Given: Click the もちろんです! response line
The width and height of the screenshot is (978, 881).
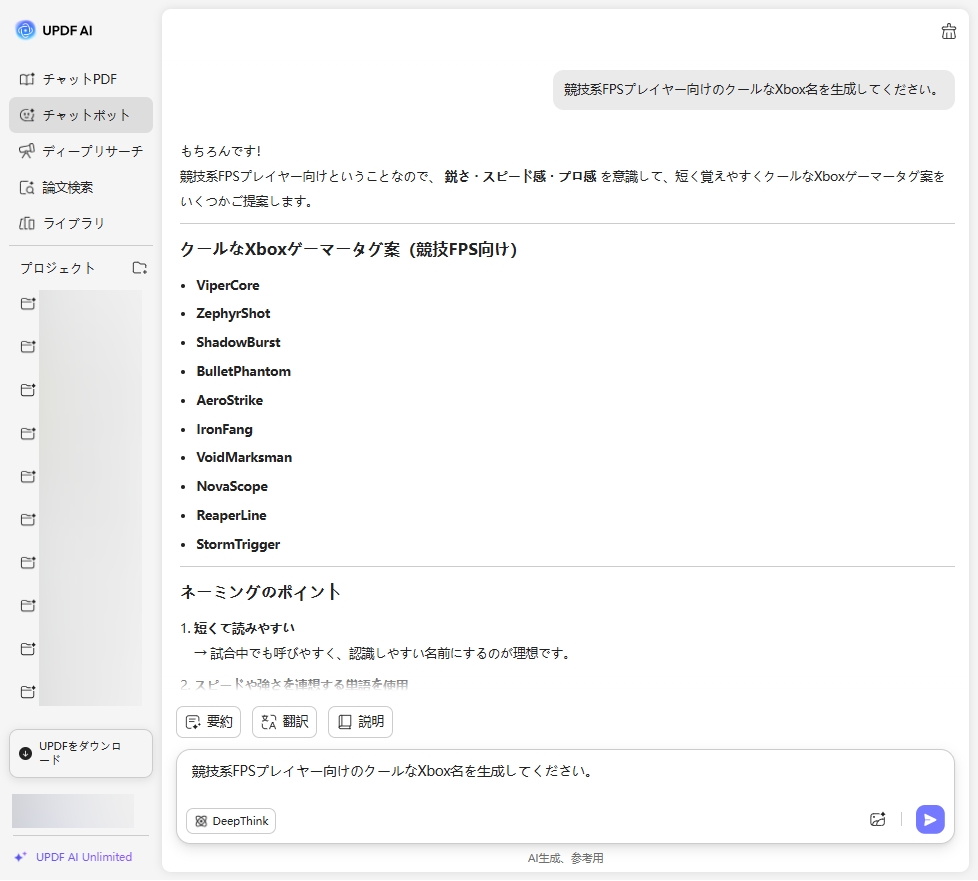Looking at the screenshot, I should click(x=221, y=151).
